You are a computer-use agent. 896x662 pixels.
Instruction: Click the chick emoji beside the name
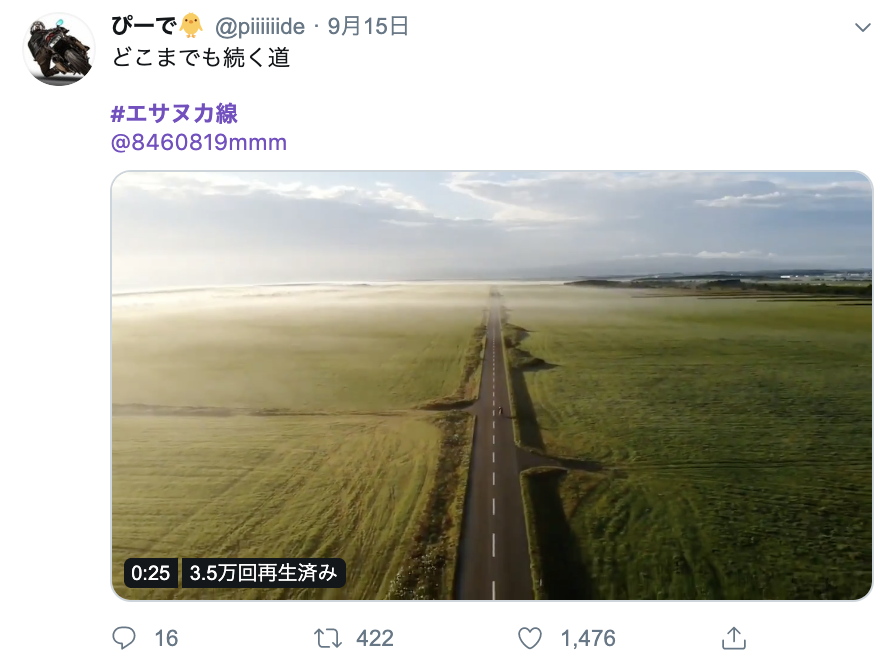pos(191,26)
